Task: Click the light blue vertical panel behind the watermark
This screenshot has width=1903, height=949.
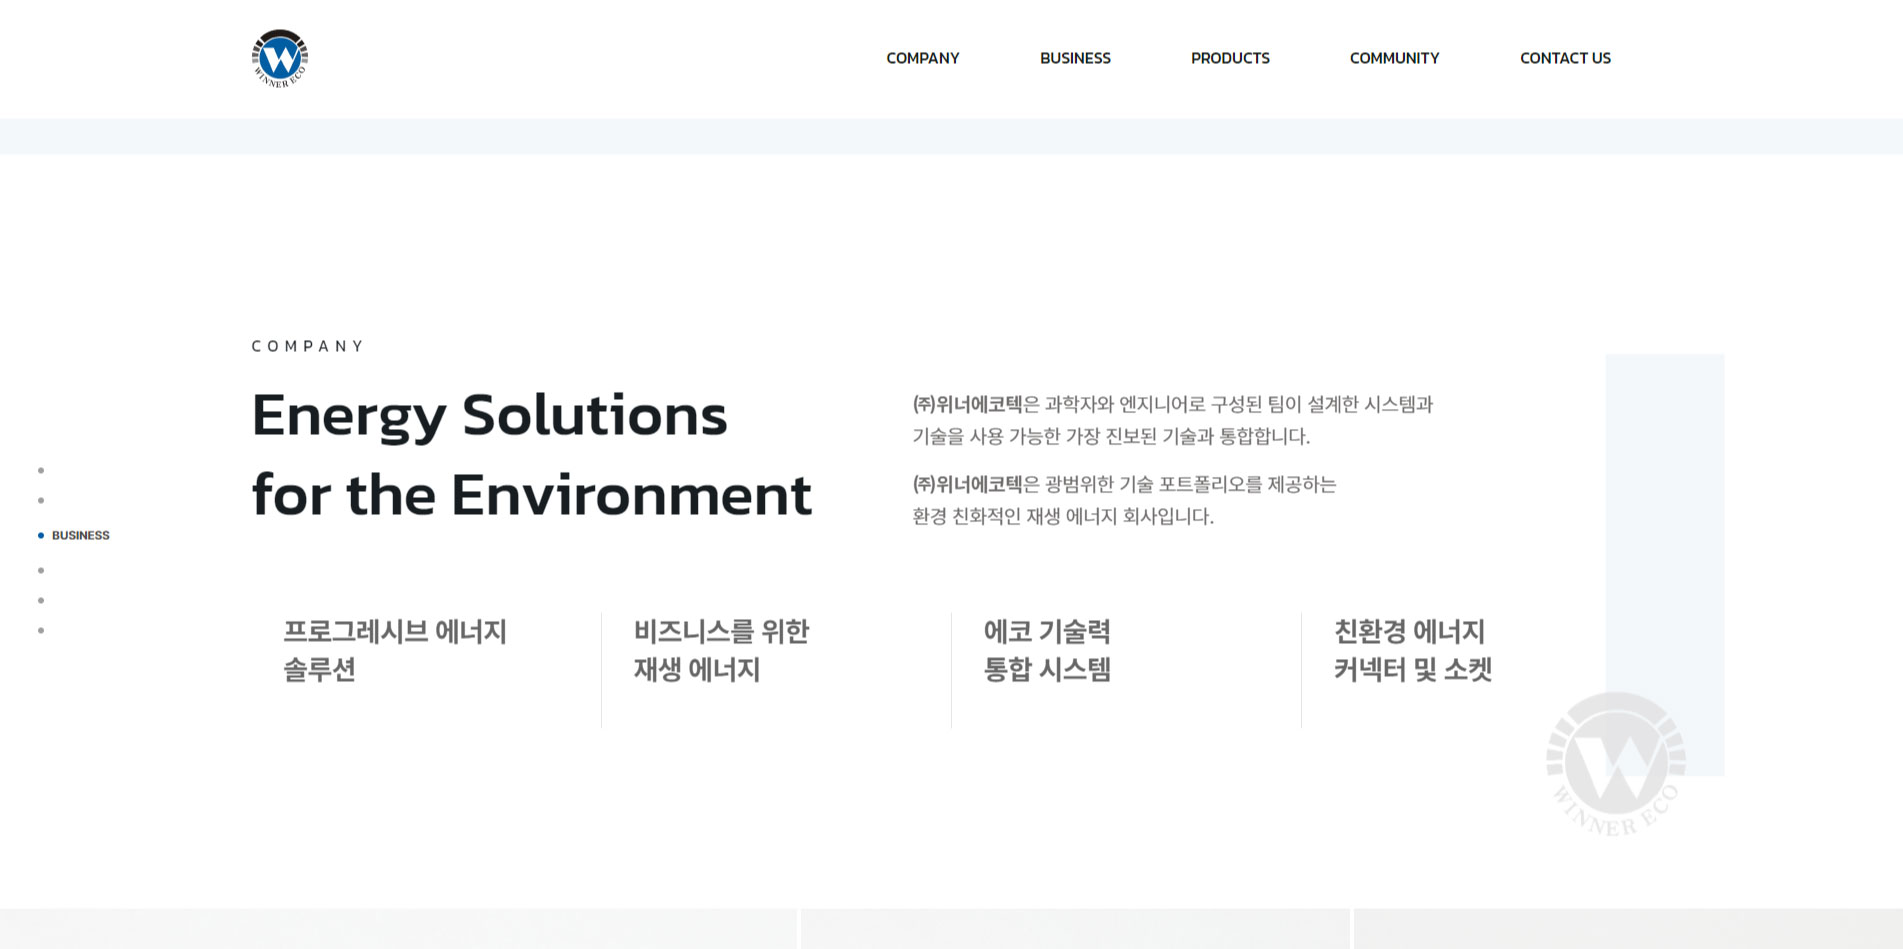Action: click(x=1665, y=500)
